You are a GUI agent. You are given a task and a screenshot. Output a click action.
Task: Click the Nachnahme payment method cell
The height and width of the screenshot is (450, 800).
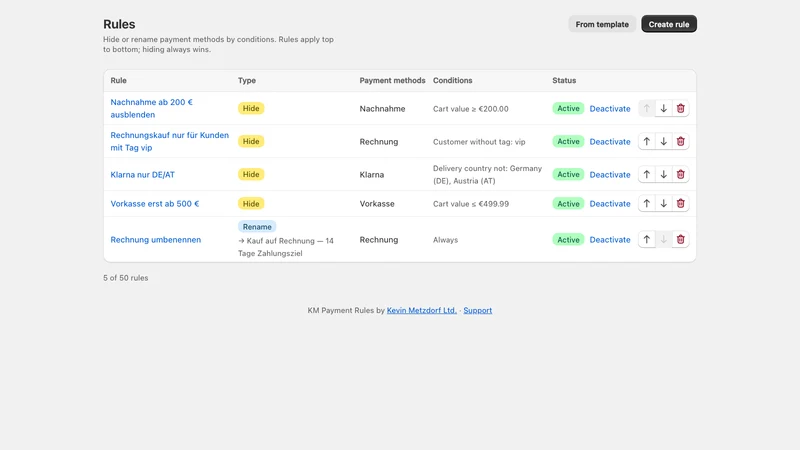coord(382,109)
